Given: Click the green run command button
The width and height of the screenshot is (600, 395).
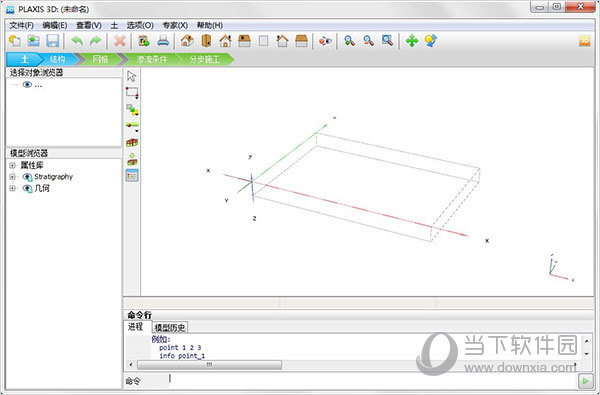Looking at the screenshot, I should pyautogui.click(x=585, y=380).
